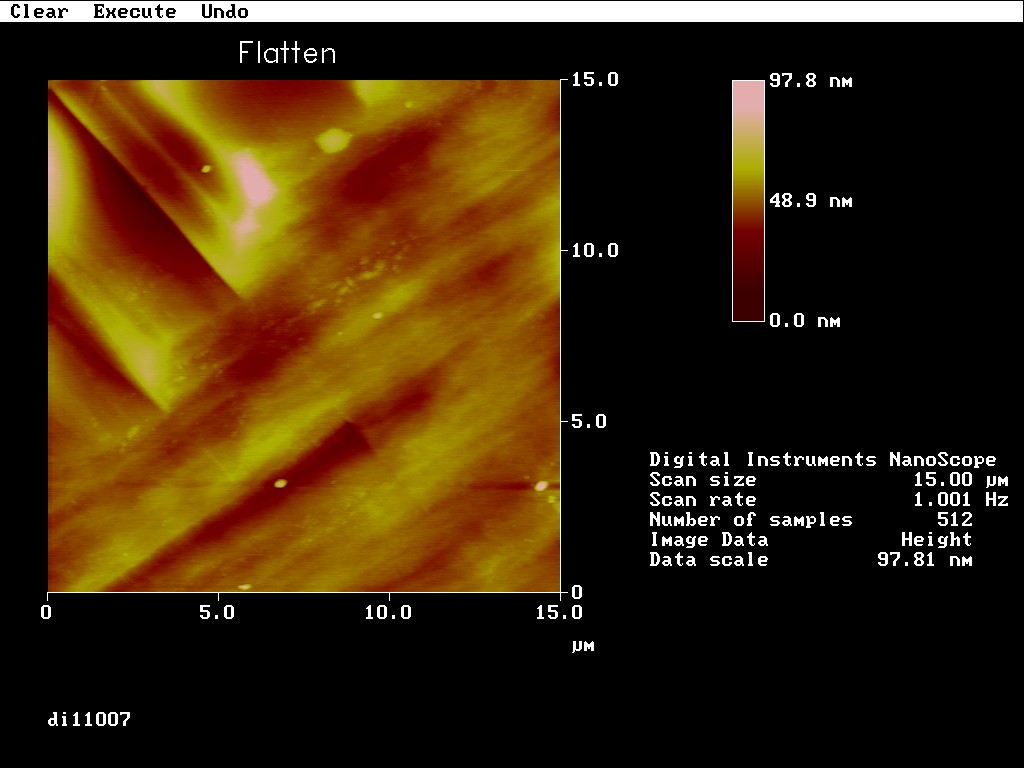Click the 0.0 nm color scale label
The image size is (1024, 768).
[804, 321]
